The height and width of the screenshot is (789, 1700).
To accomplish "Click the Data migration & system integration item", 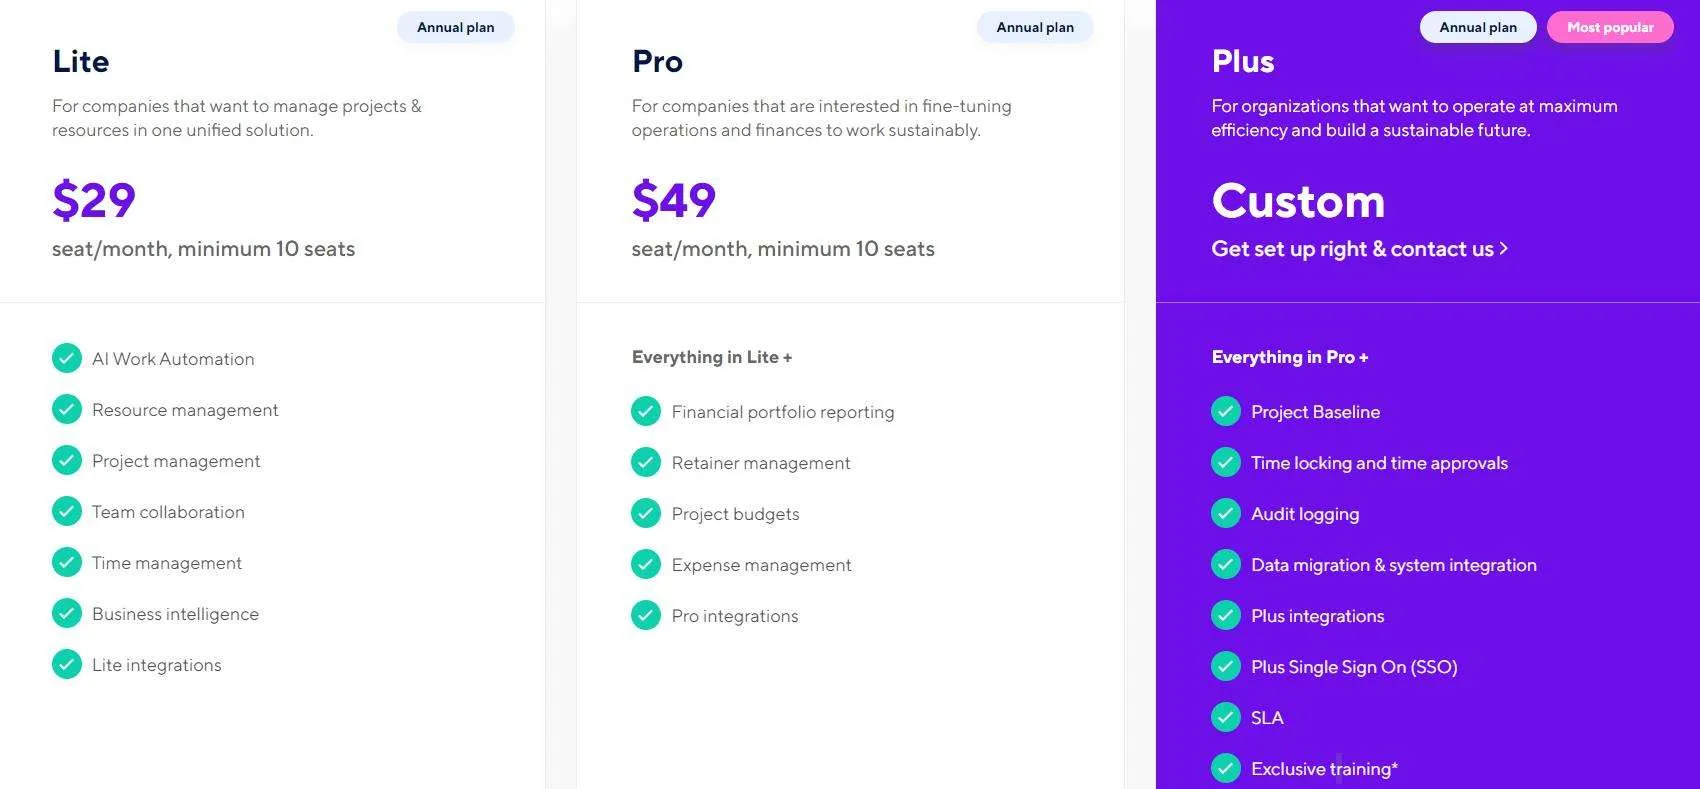I will tap(1394, 565).
